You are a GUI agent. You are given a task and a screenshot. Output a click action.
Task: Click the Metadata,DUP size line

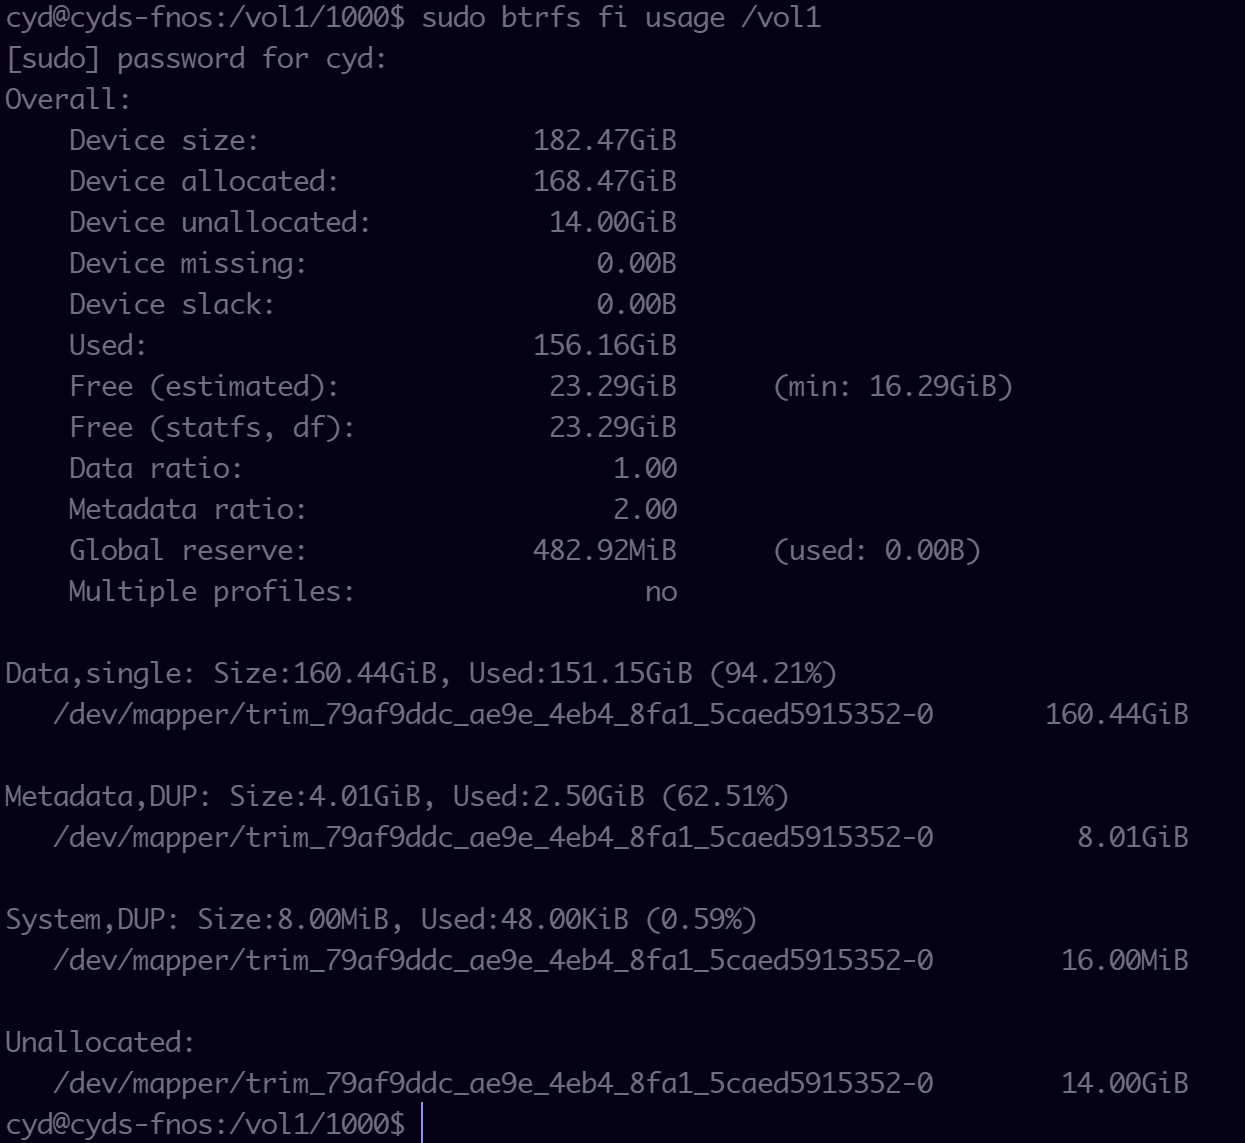click(x=397, y=797)
